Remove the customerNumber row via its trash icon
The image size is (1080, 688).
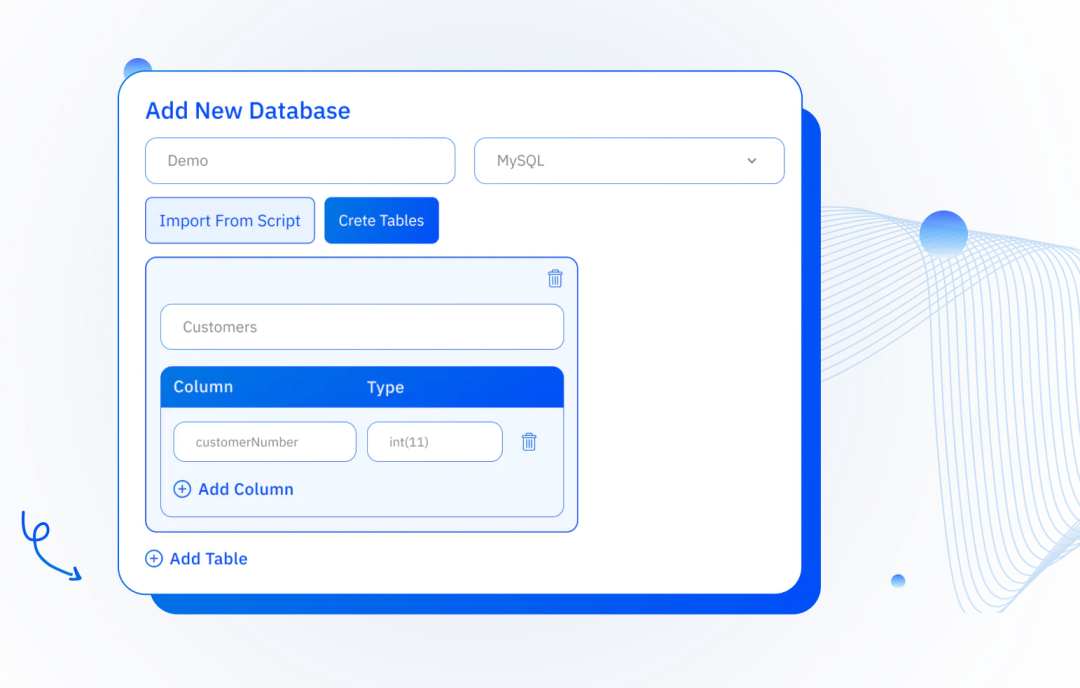pos(529,441)
